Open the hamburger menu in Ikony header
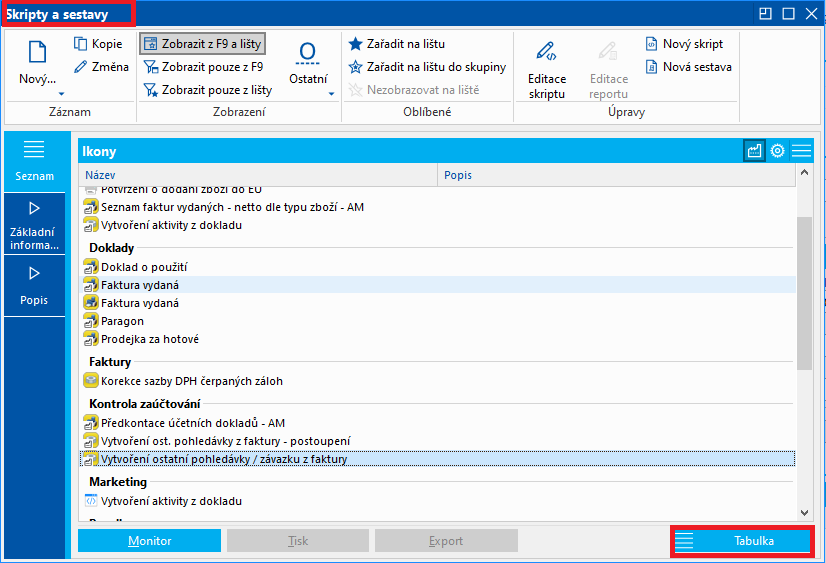 point(801,151)
